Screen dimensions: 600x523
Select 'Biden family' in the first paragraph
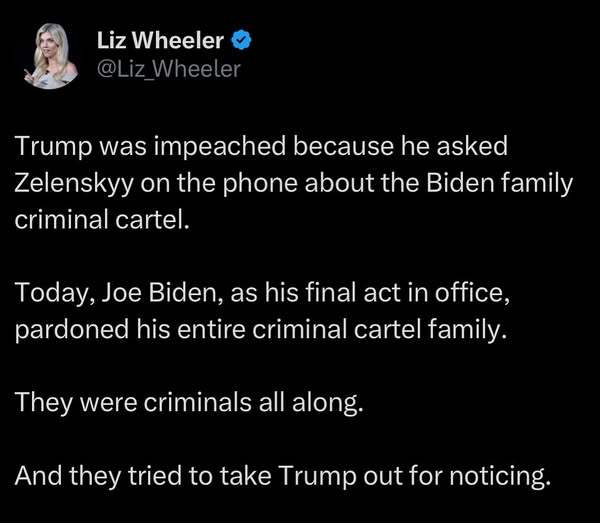tap(499, 184)
